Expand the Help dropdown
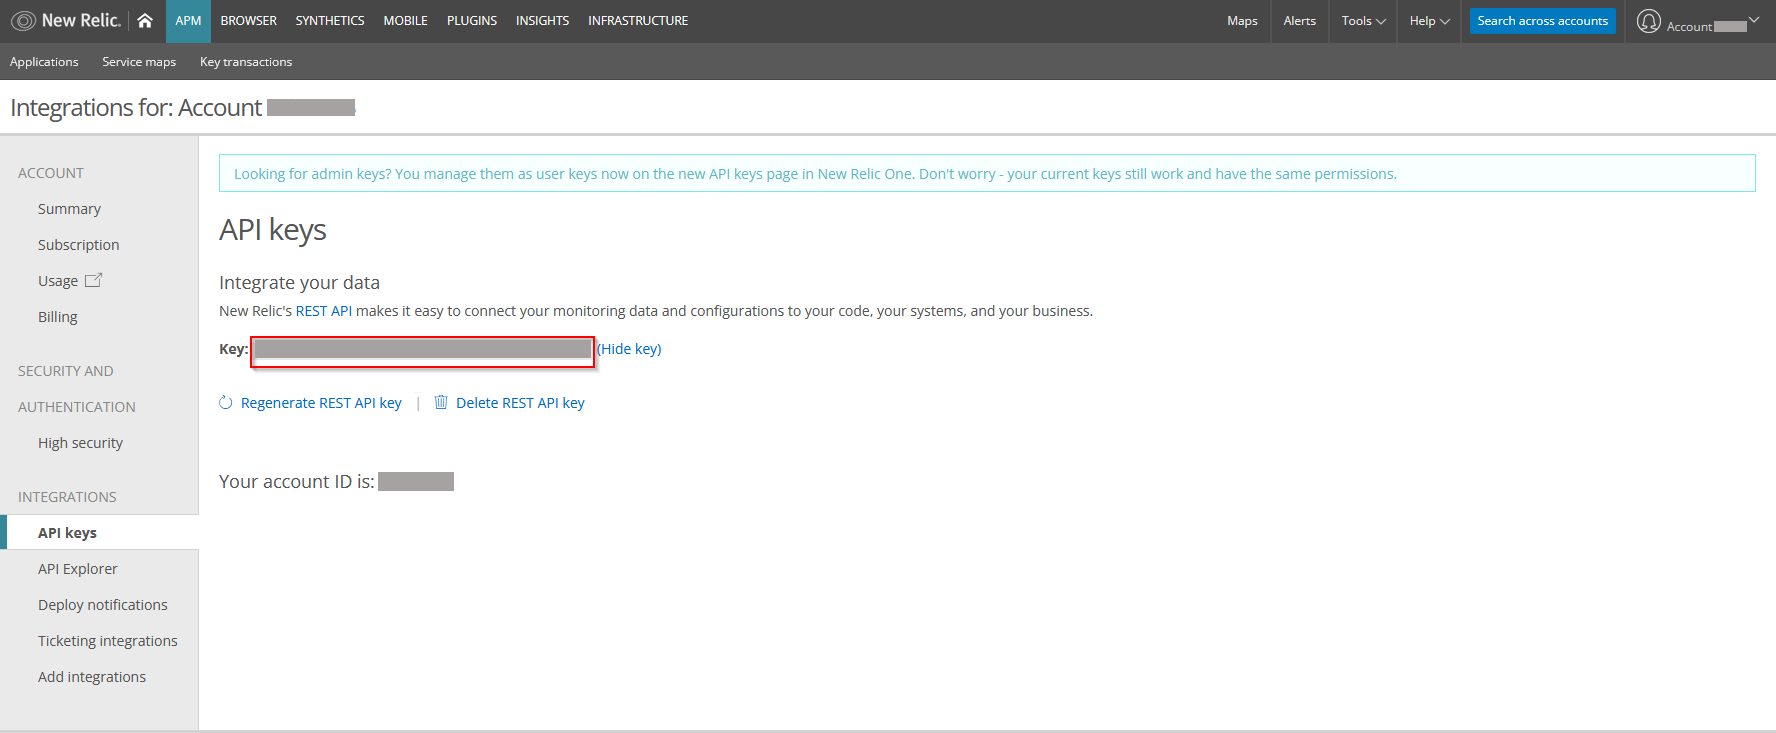Viewport: 1776px width, 733px height. pyautogui.click(x=1430, y=21)
